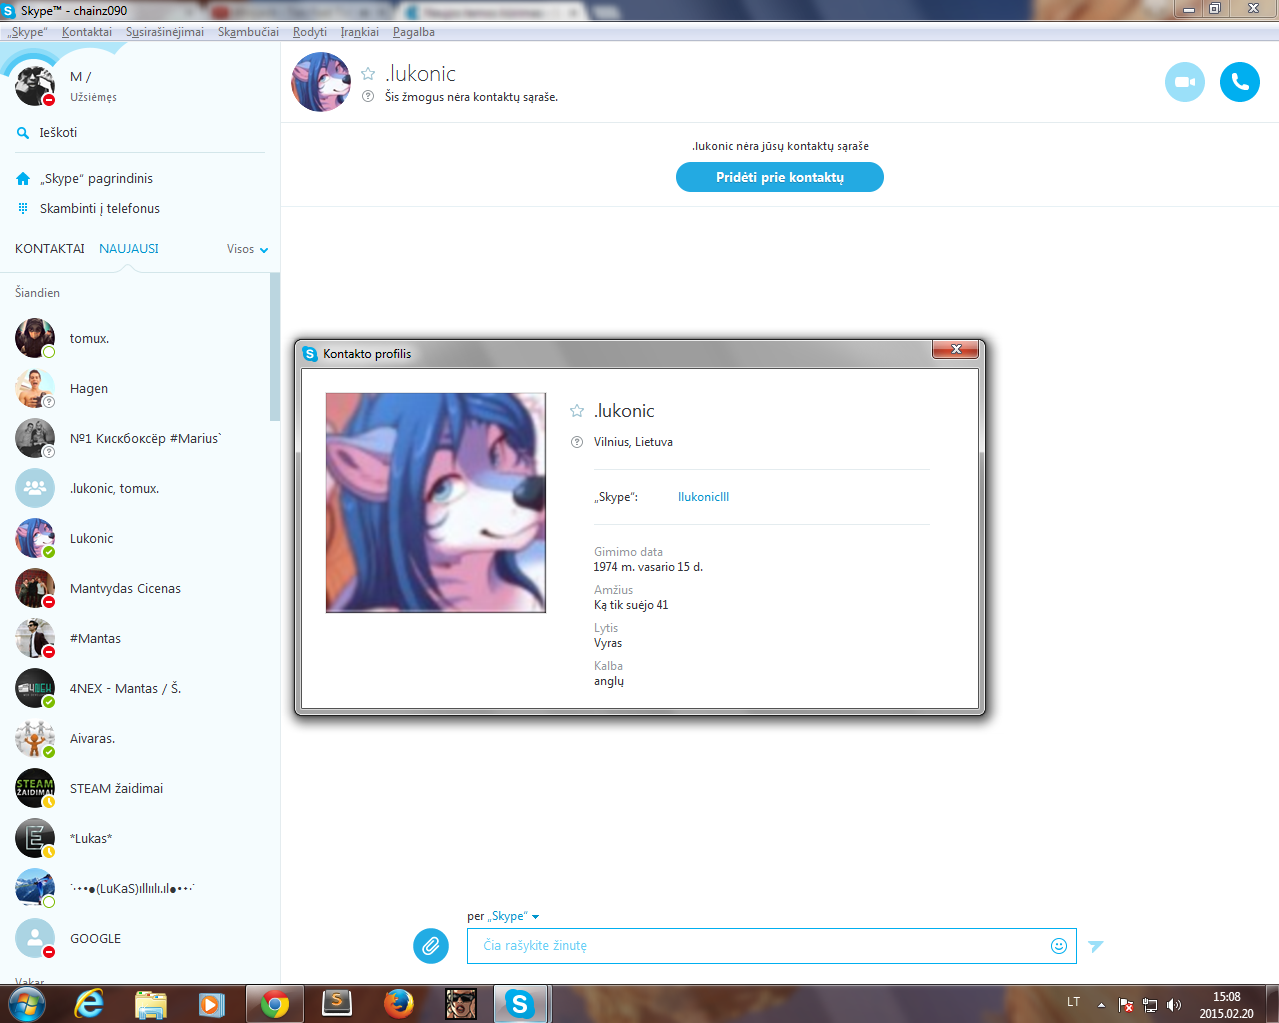Screen dimensions: 1279x1023
Task: Show hidden system tray icons
Action: (x=1101, y=1005)
